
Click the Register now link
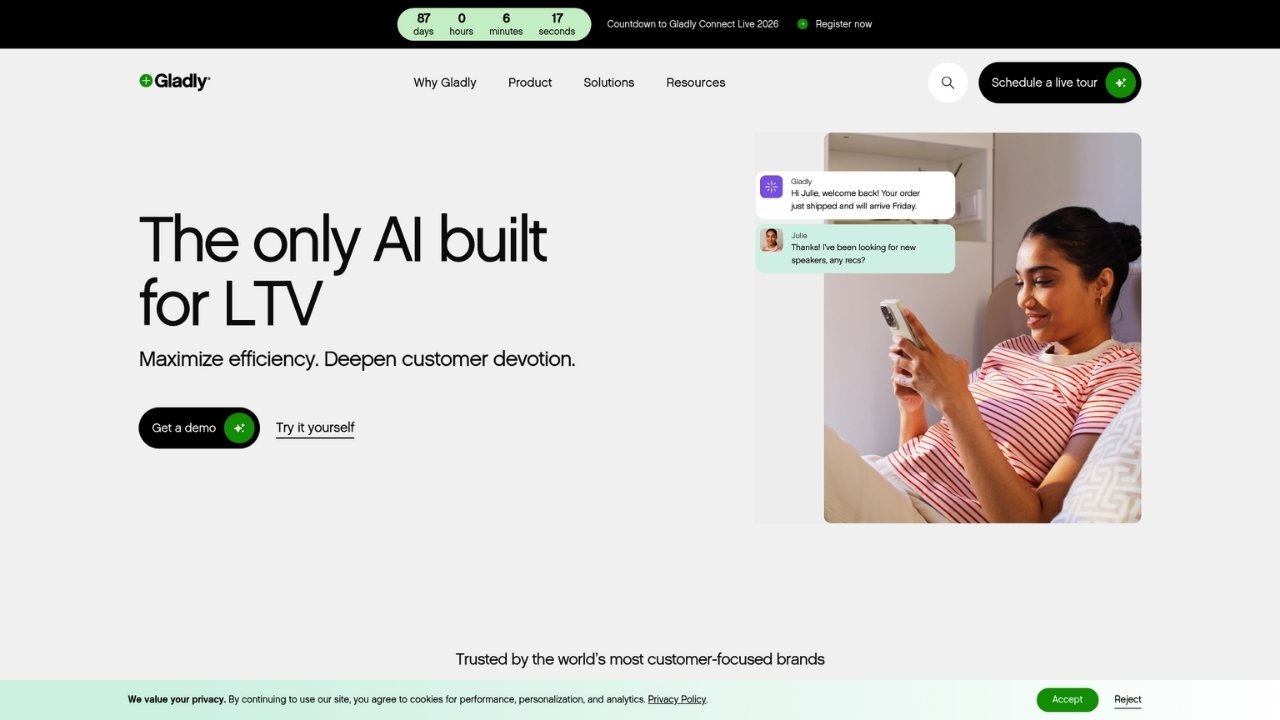(844, 24)
